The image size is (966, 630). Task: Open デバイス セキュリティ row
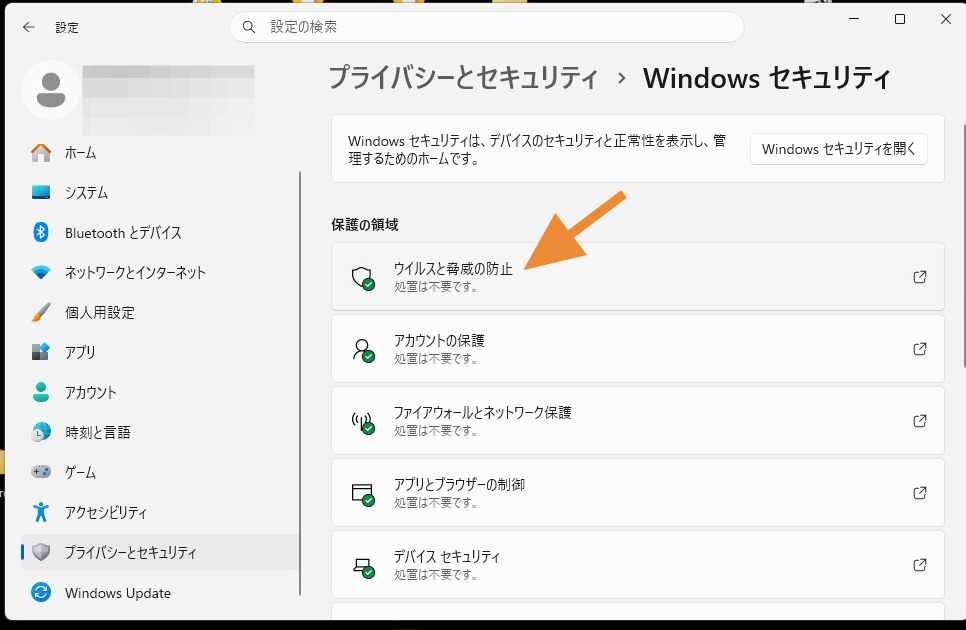click(x=638, y=565)
